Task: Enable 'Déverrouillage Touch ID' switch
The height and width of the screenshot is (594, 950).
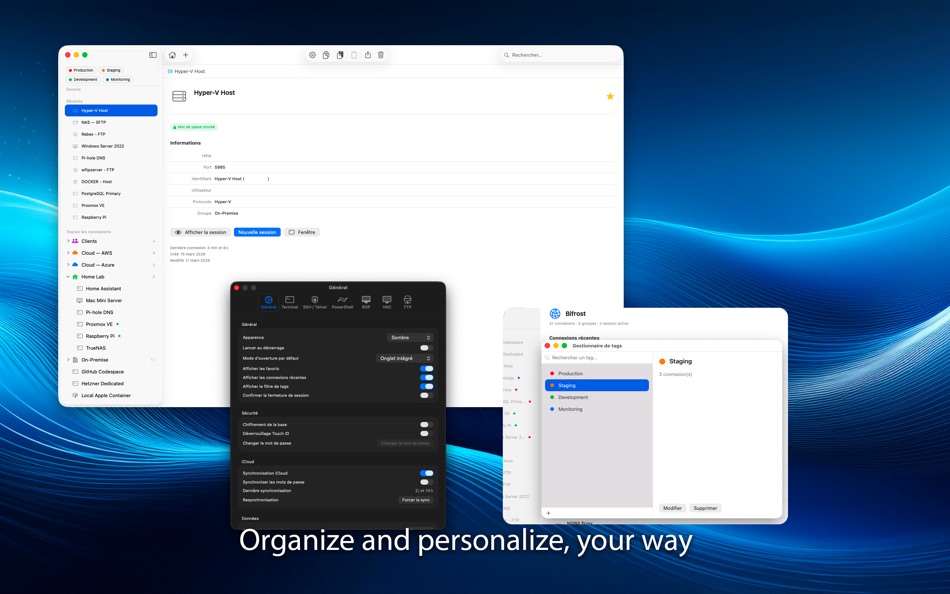Action: 426,433
